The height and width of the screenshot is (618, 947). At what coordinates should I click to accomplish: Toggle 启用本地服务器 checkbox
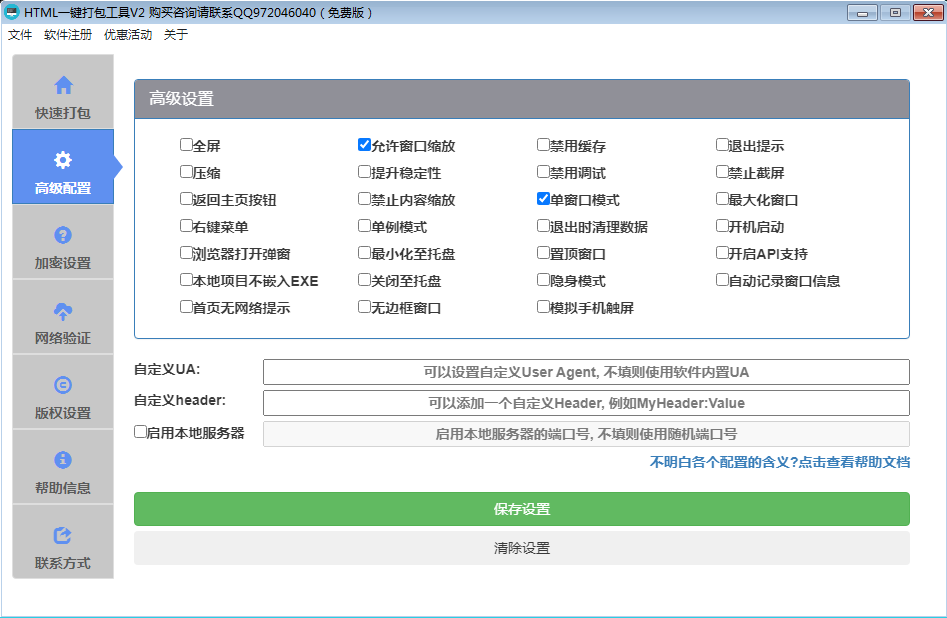tap(141, 432)
